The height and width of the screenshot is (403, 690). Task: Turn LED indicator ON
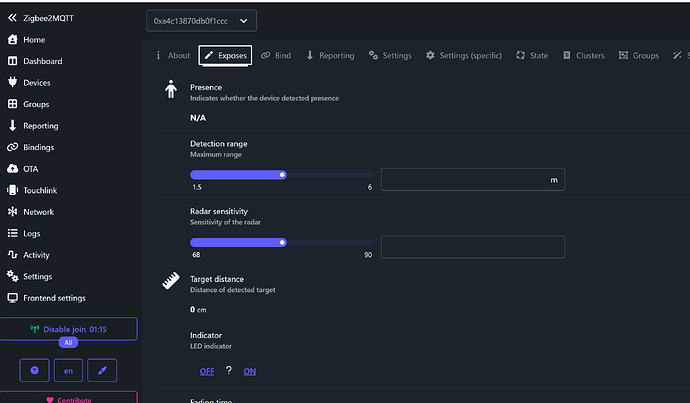click(x=249, y=371)
